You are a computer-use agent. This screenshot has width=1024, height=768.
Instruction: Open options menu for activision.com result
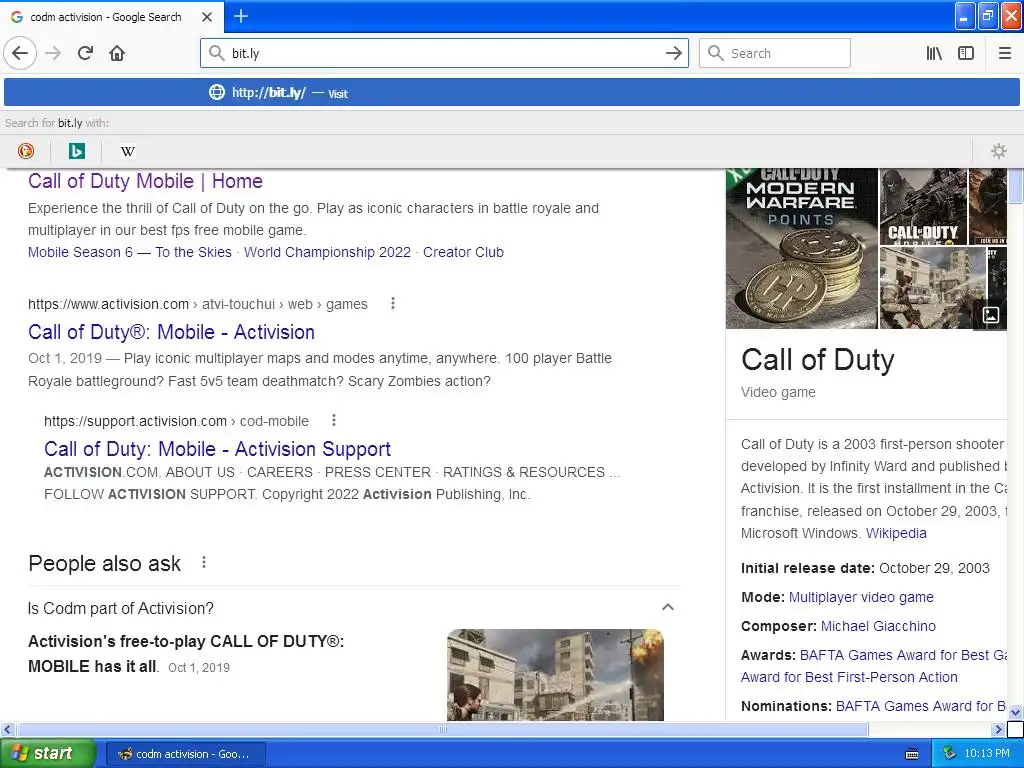coord(392,303)
